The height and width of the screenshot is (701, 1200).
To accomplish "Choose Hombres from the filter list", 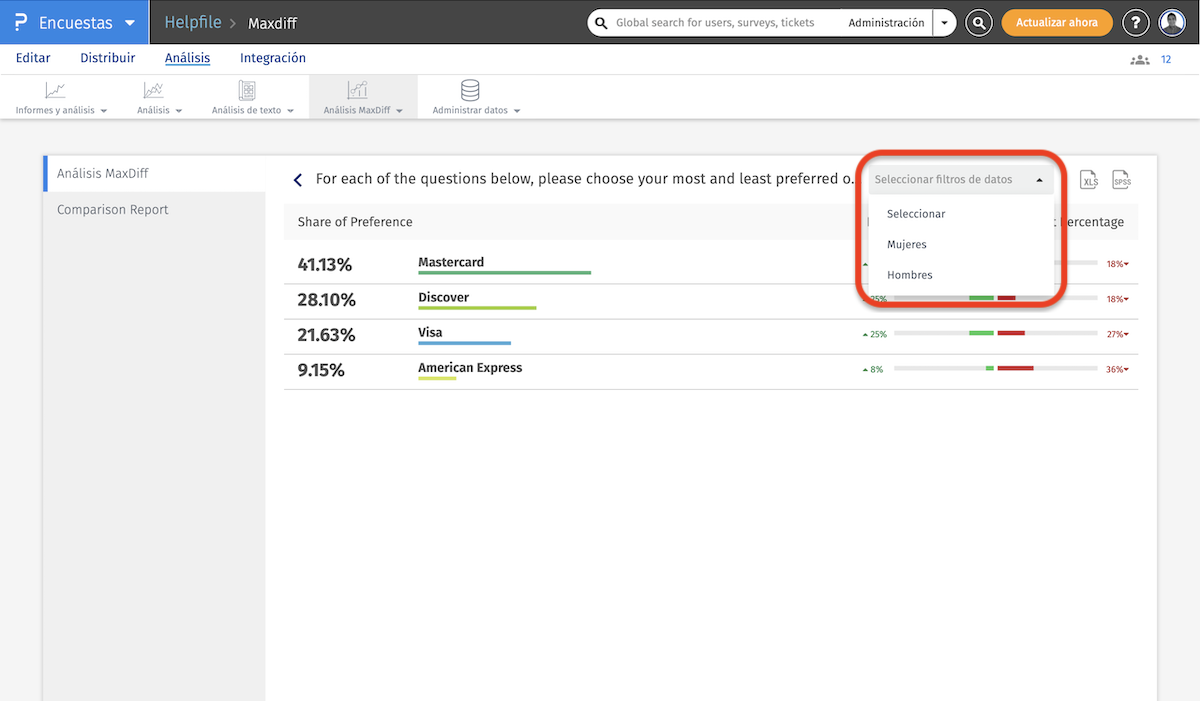I will coord(910,275).
